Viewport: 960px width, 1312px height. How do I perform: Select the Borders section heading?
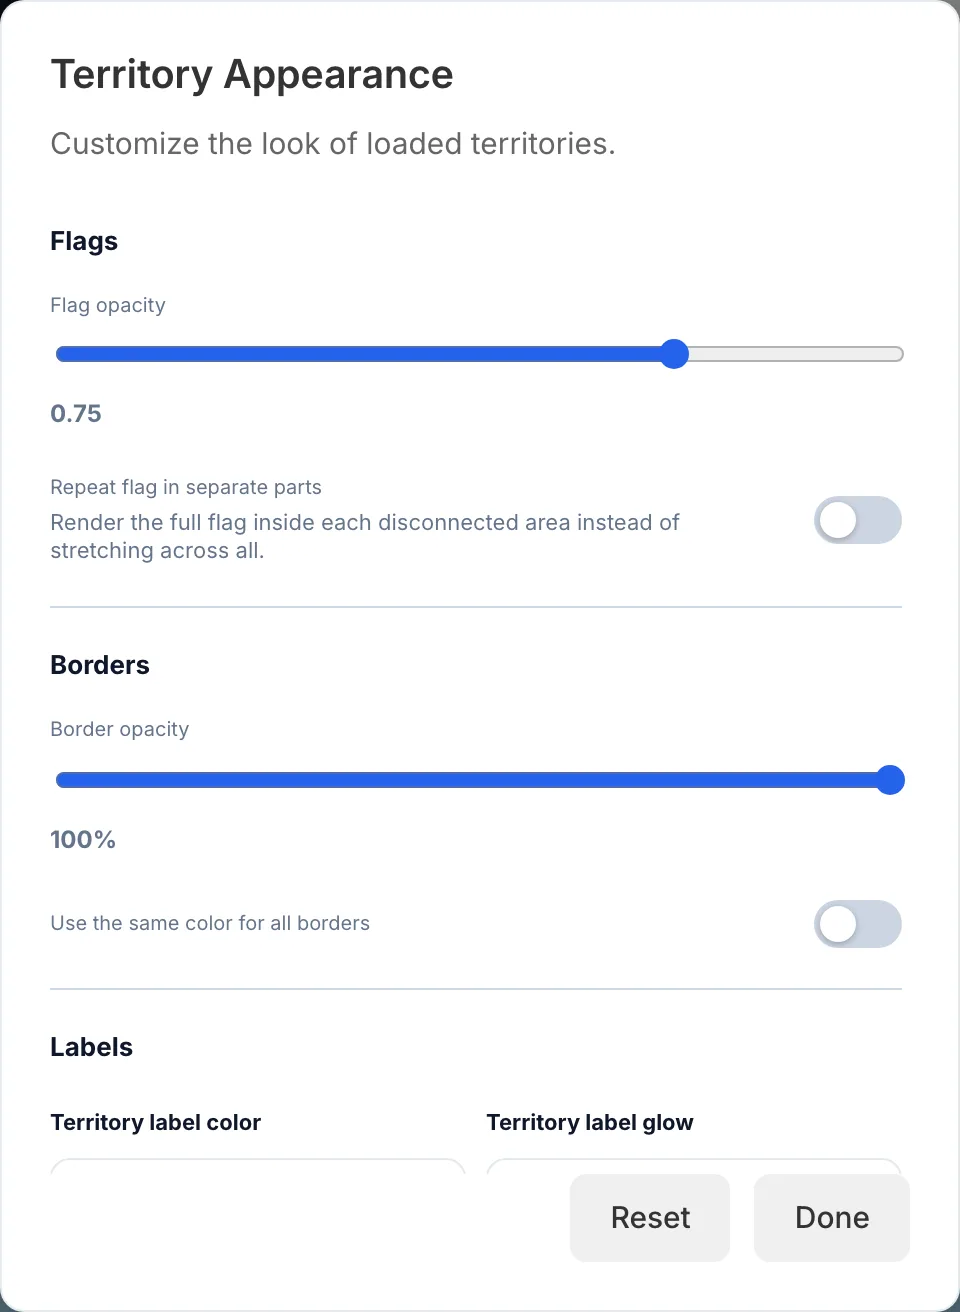(100, 665)
